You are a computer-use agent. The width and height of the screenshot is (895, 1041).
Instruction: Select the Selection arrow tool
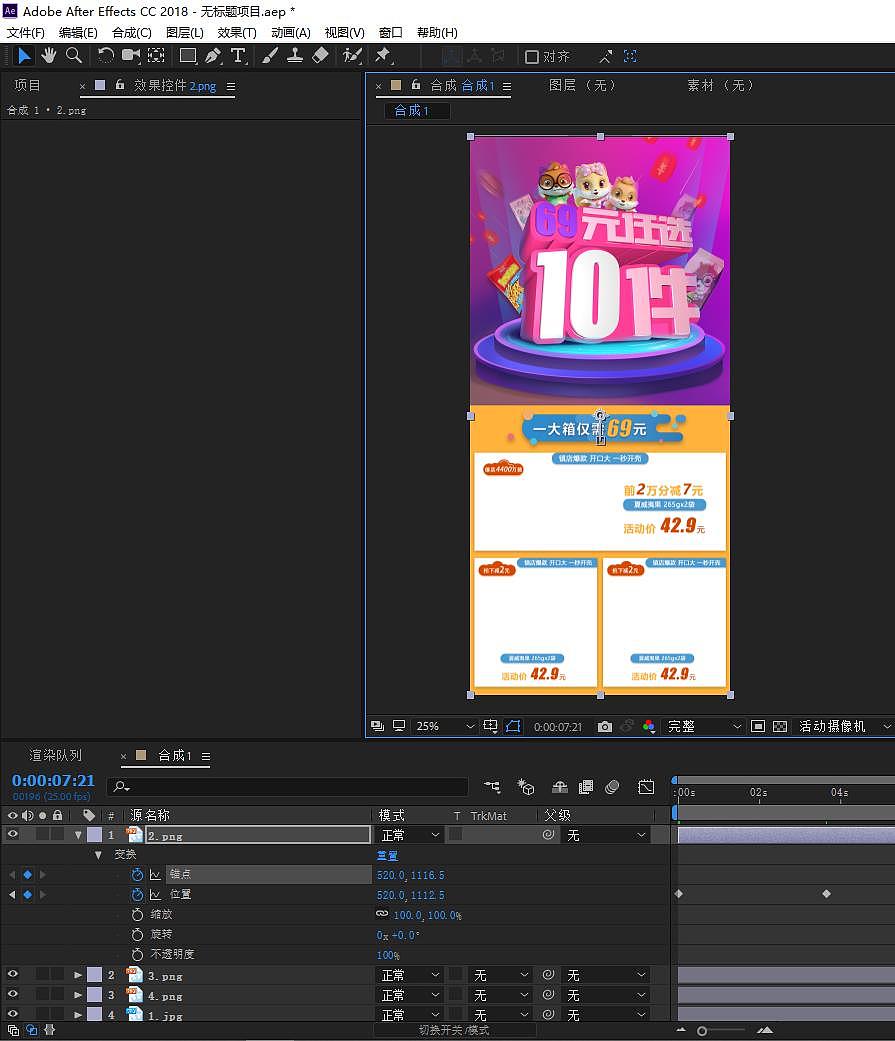click(24, 56)
